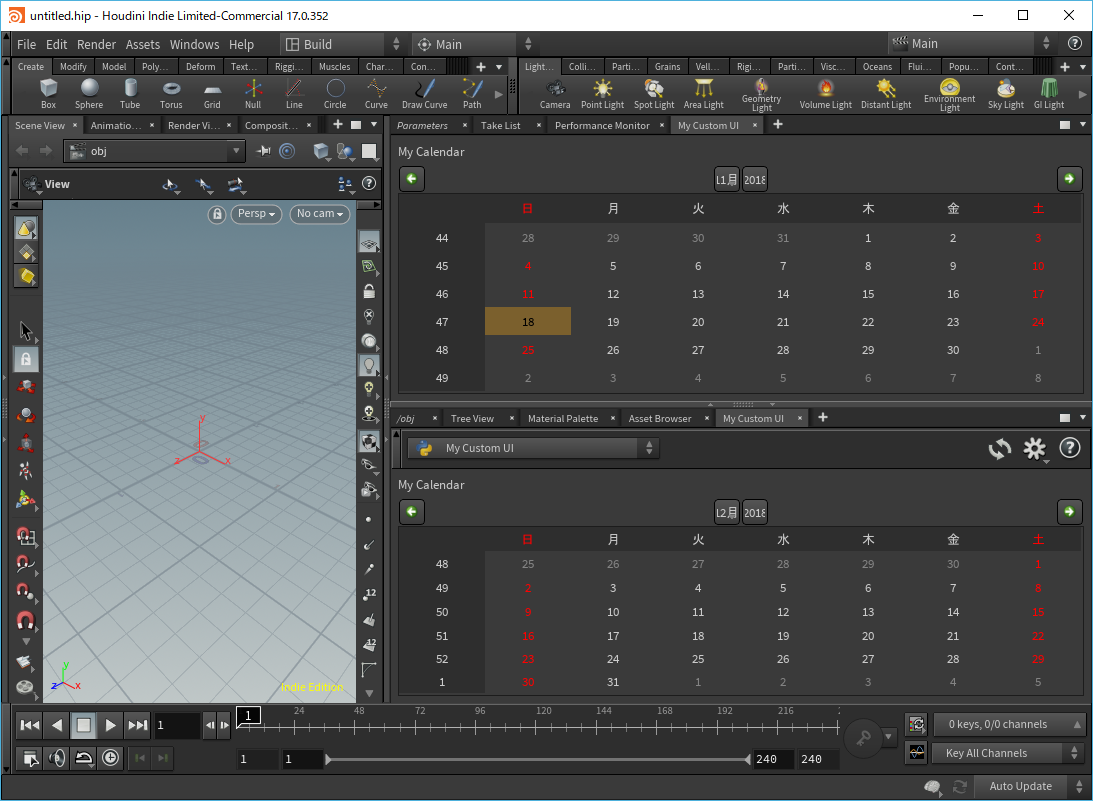
Task: Open the gear settings in Python panel
Action: pyautogui.click(x=1034, y=449)
